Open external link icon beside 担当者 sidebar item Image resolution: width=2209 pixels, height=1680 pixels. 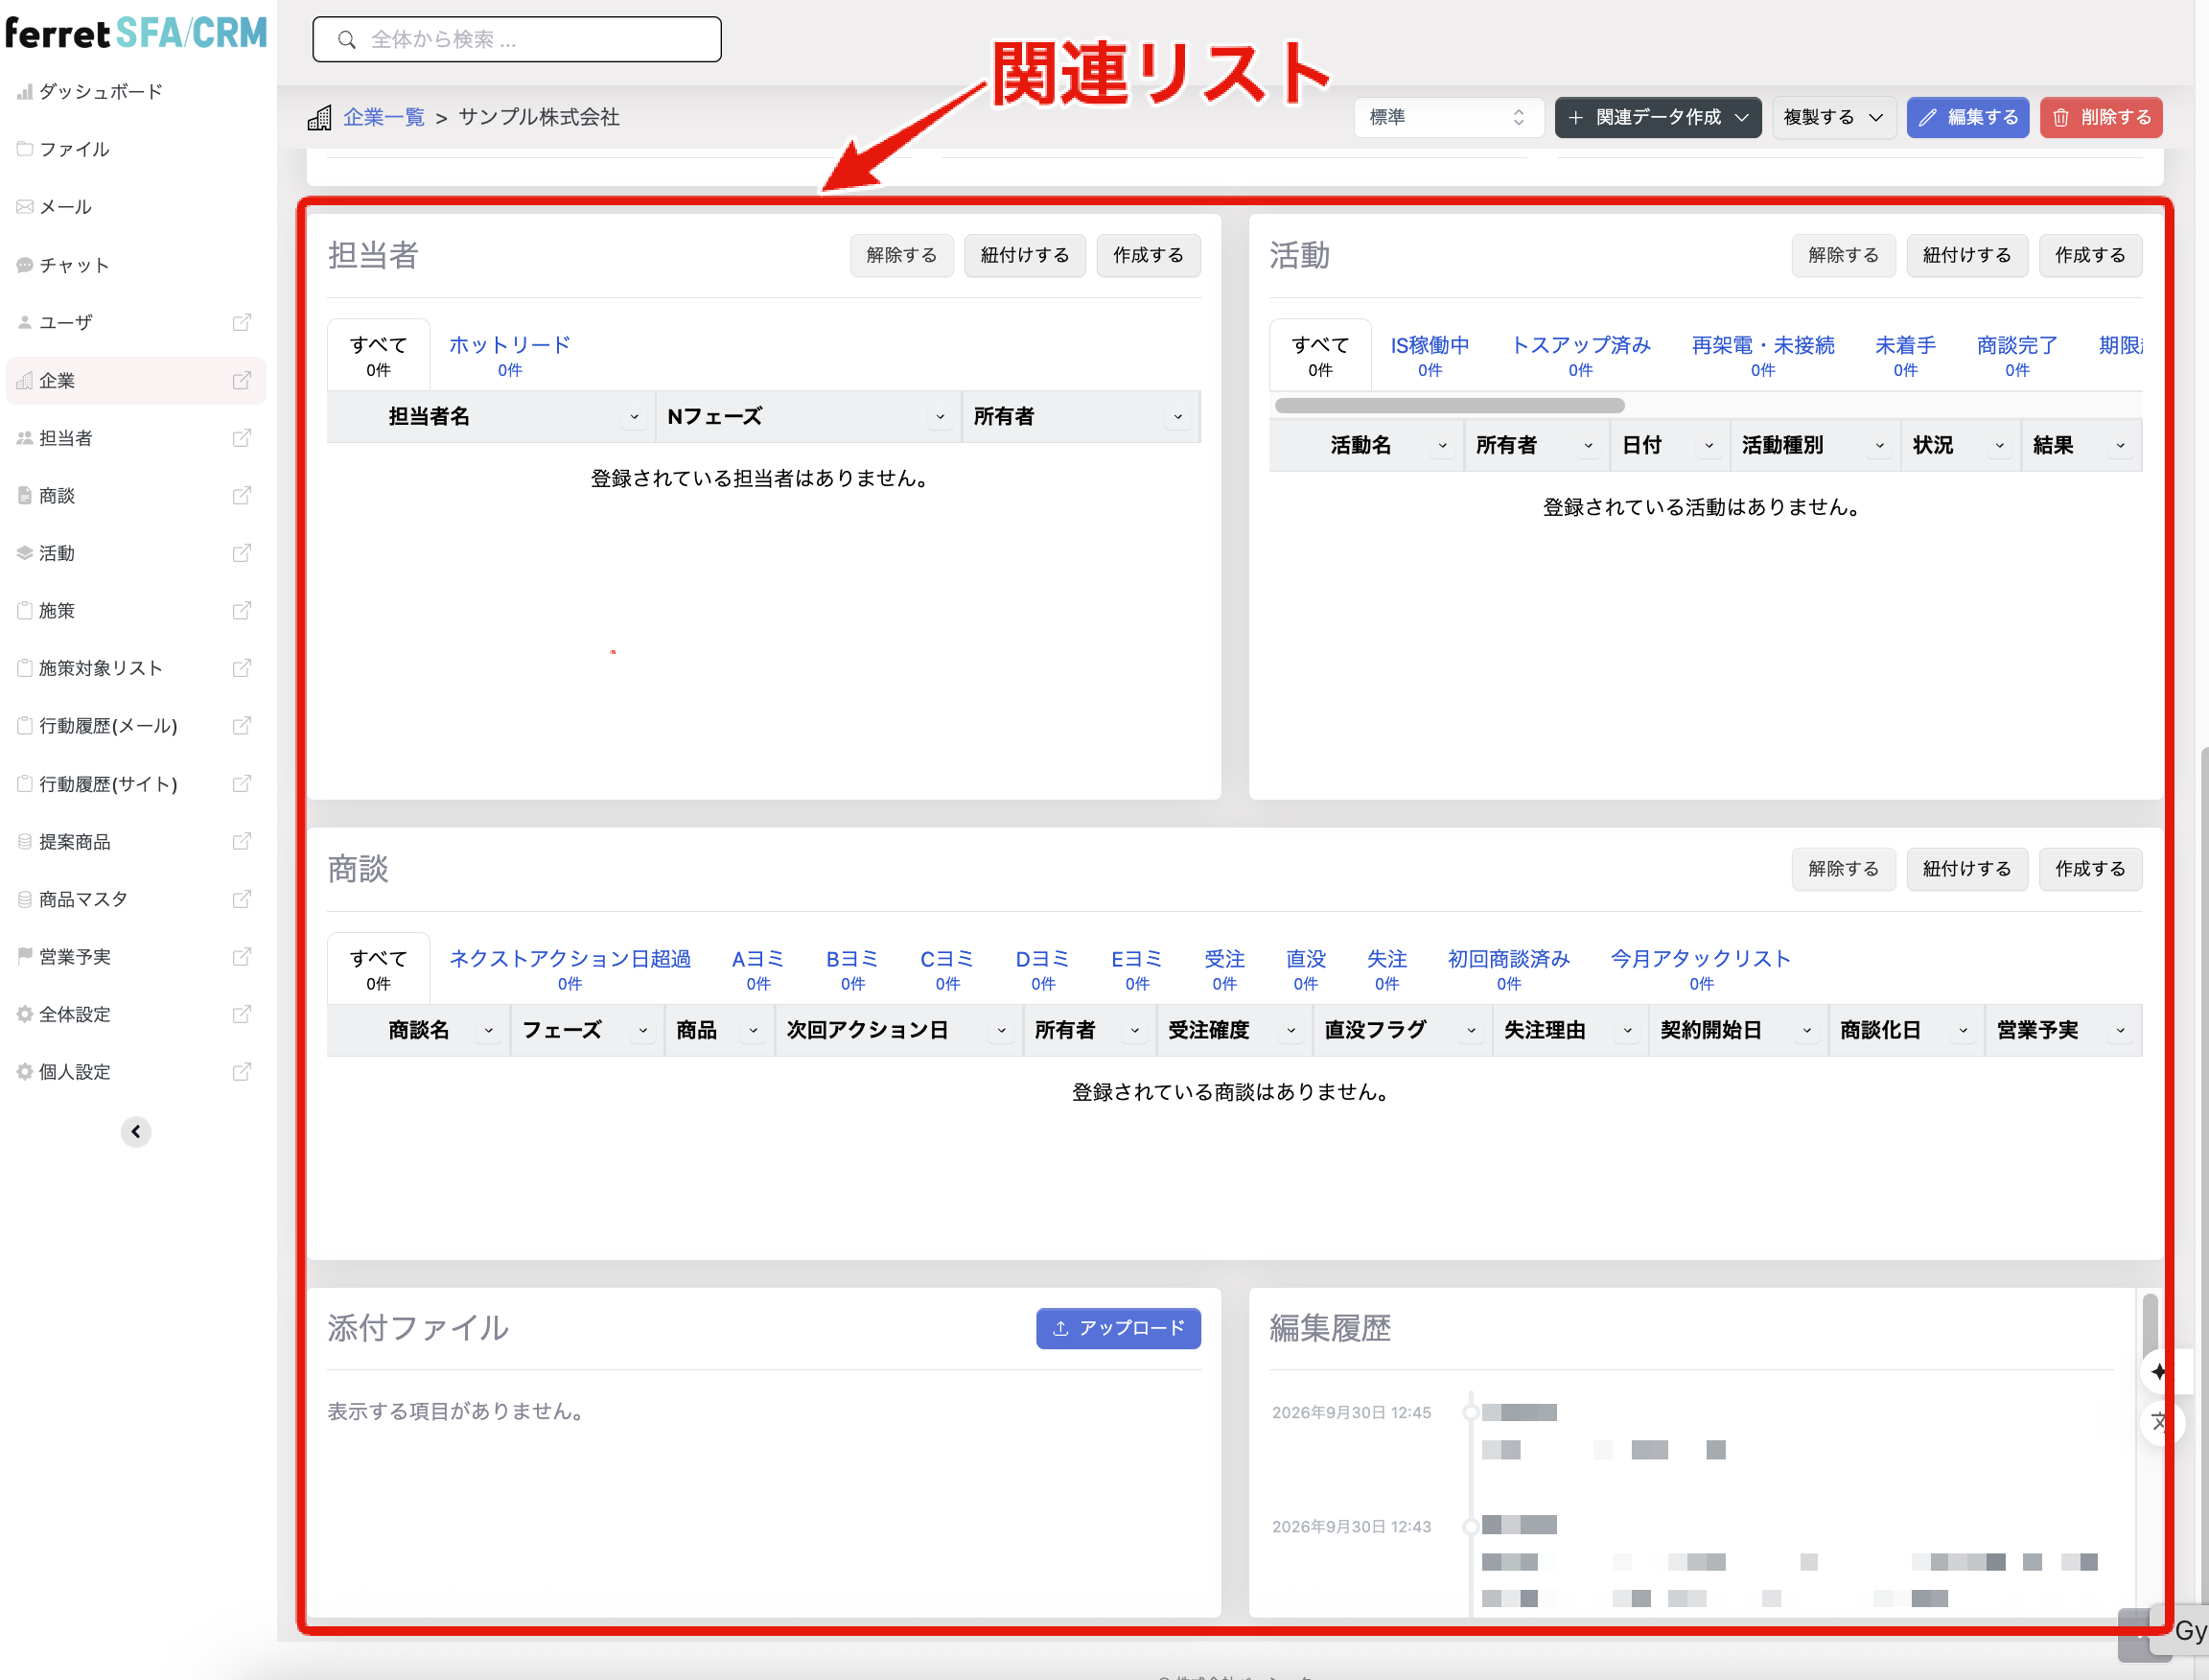pos(241,438)
